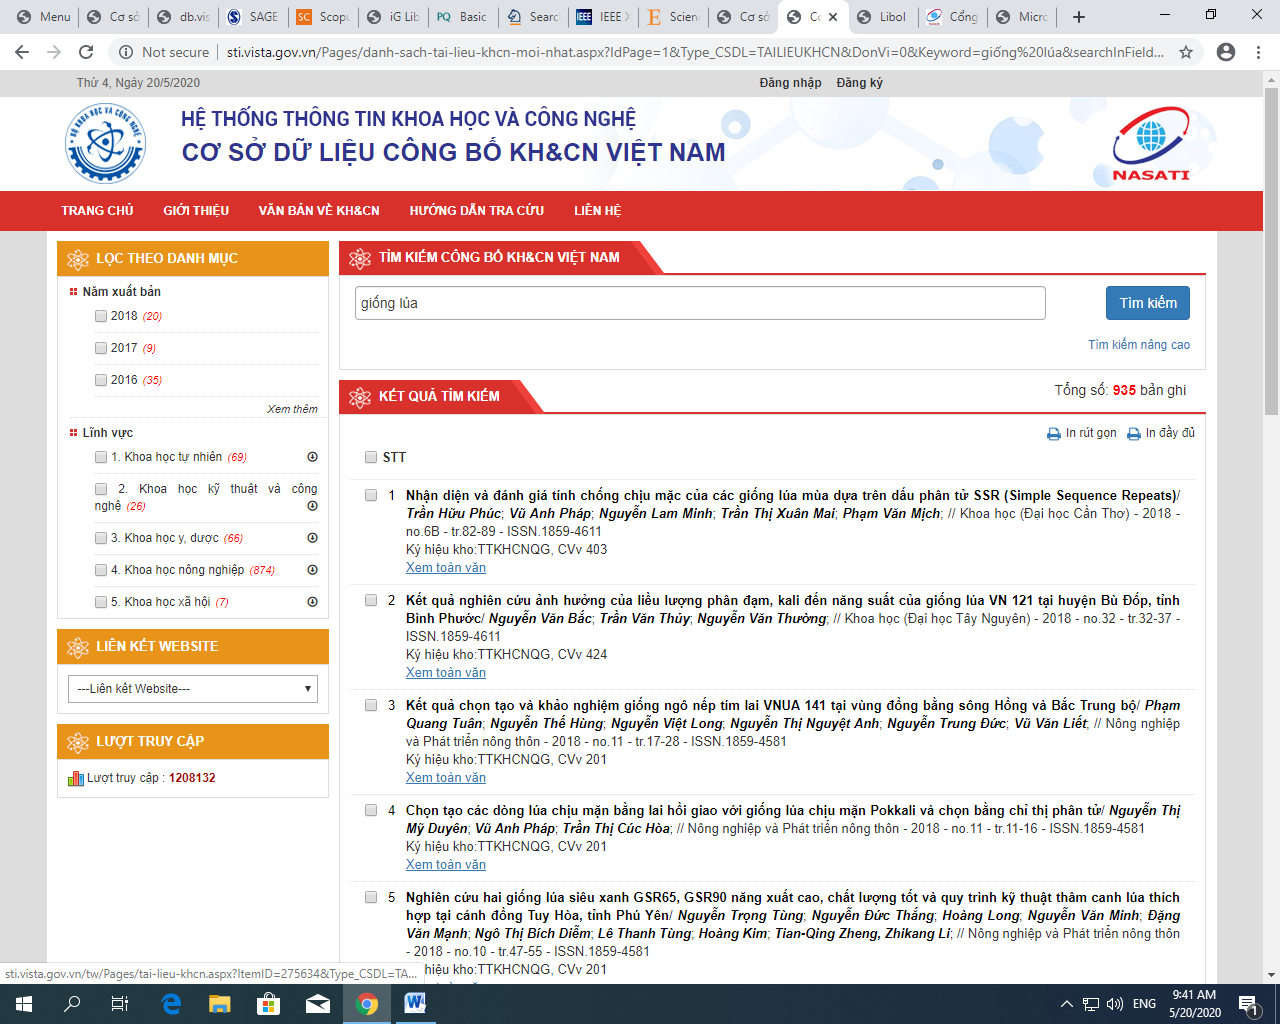Click printer icon for 'In rút gọn'
This screenshot has height=1024, width=1280.
(1053, 434)
